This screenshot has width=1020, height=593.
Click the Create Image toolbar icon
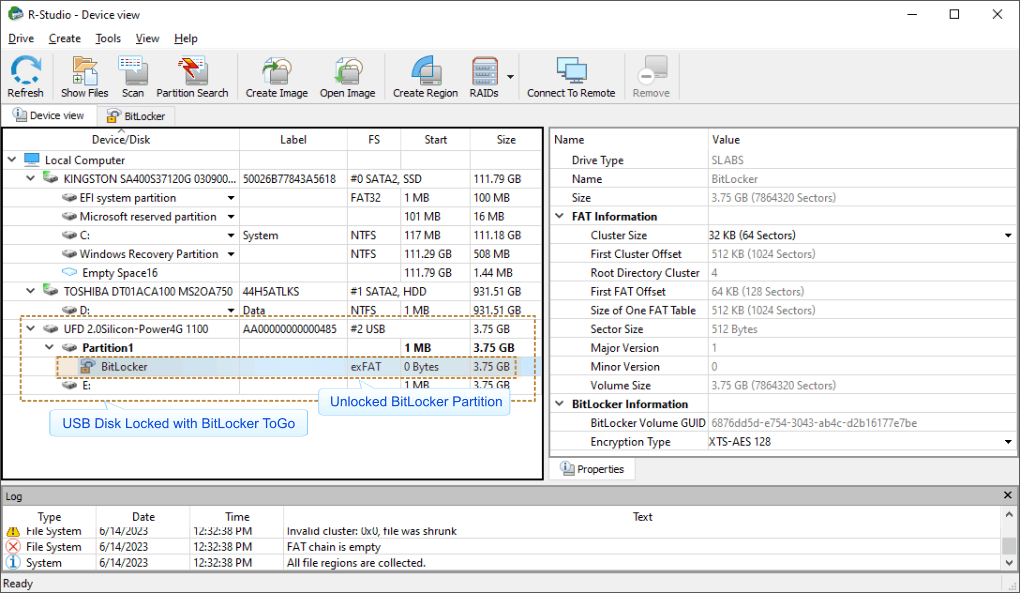click(x=276, y=77)
